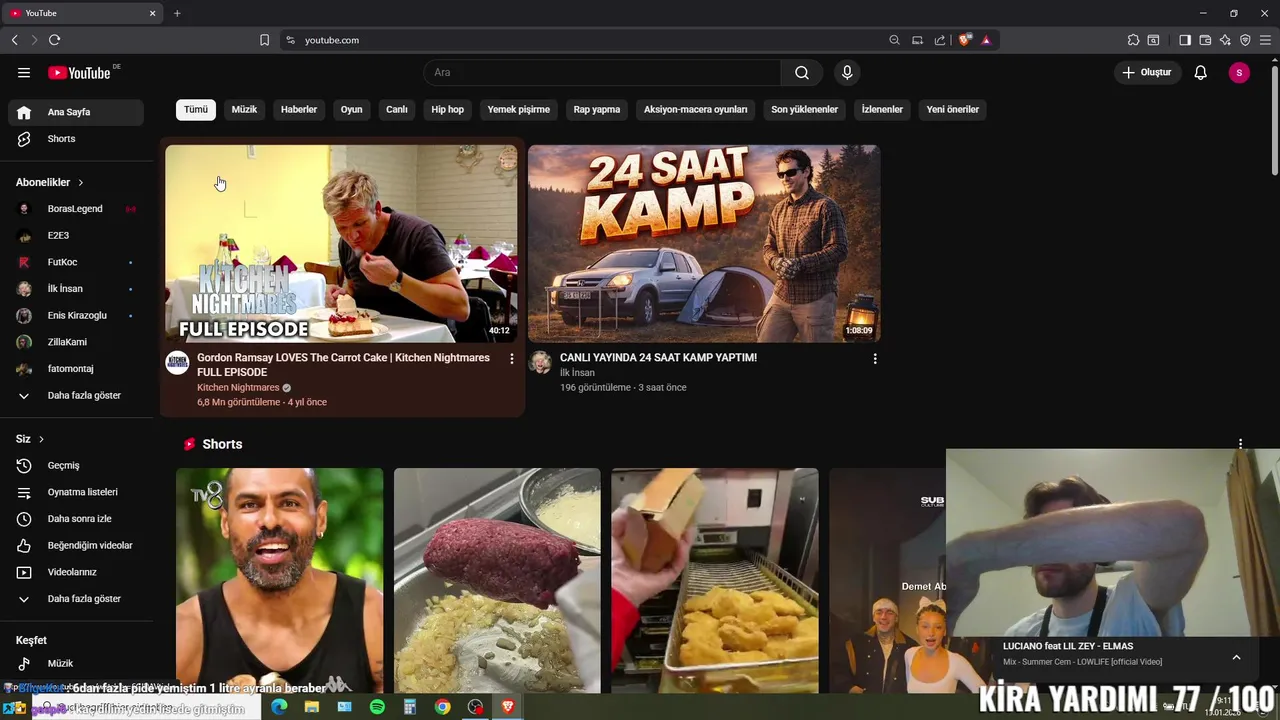Go back in browser navigation
Screen dimensions: 1280x720
point(14,40)
